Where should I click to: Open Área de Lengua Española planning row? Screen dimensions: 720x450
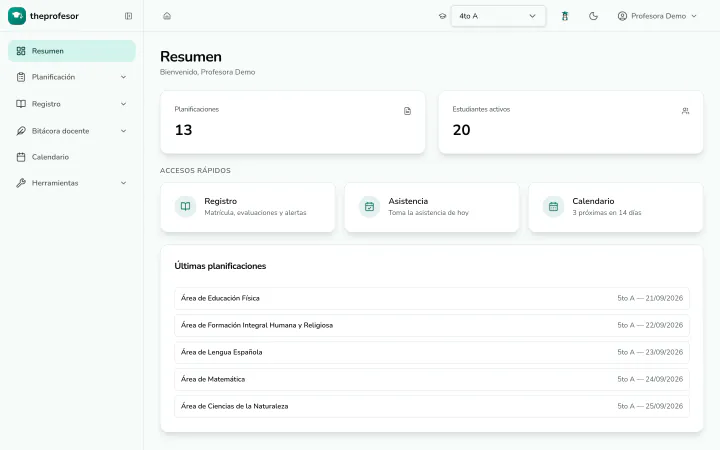click(x=432, y=352)
